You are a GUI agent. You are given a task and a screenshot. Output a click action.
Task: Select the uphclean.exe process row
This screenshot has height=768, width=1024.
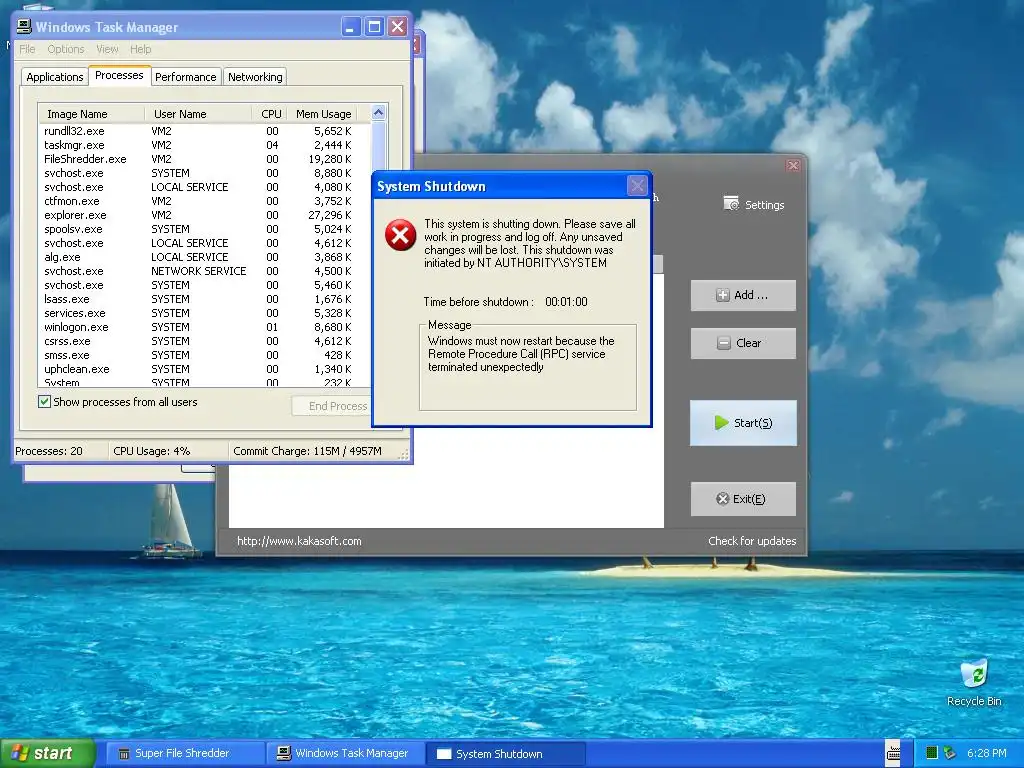204,369
